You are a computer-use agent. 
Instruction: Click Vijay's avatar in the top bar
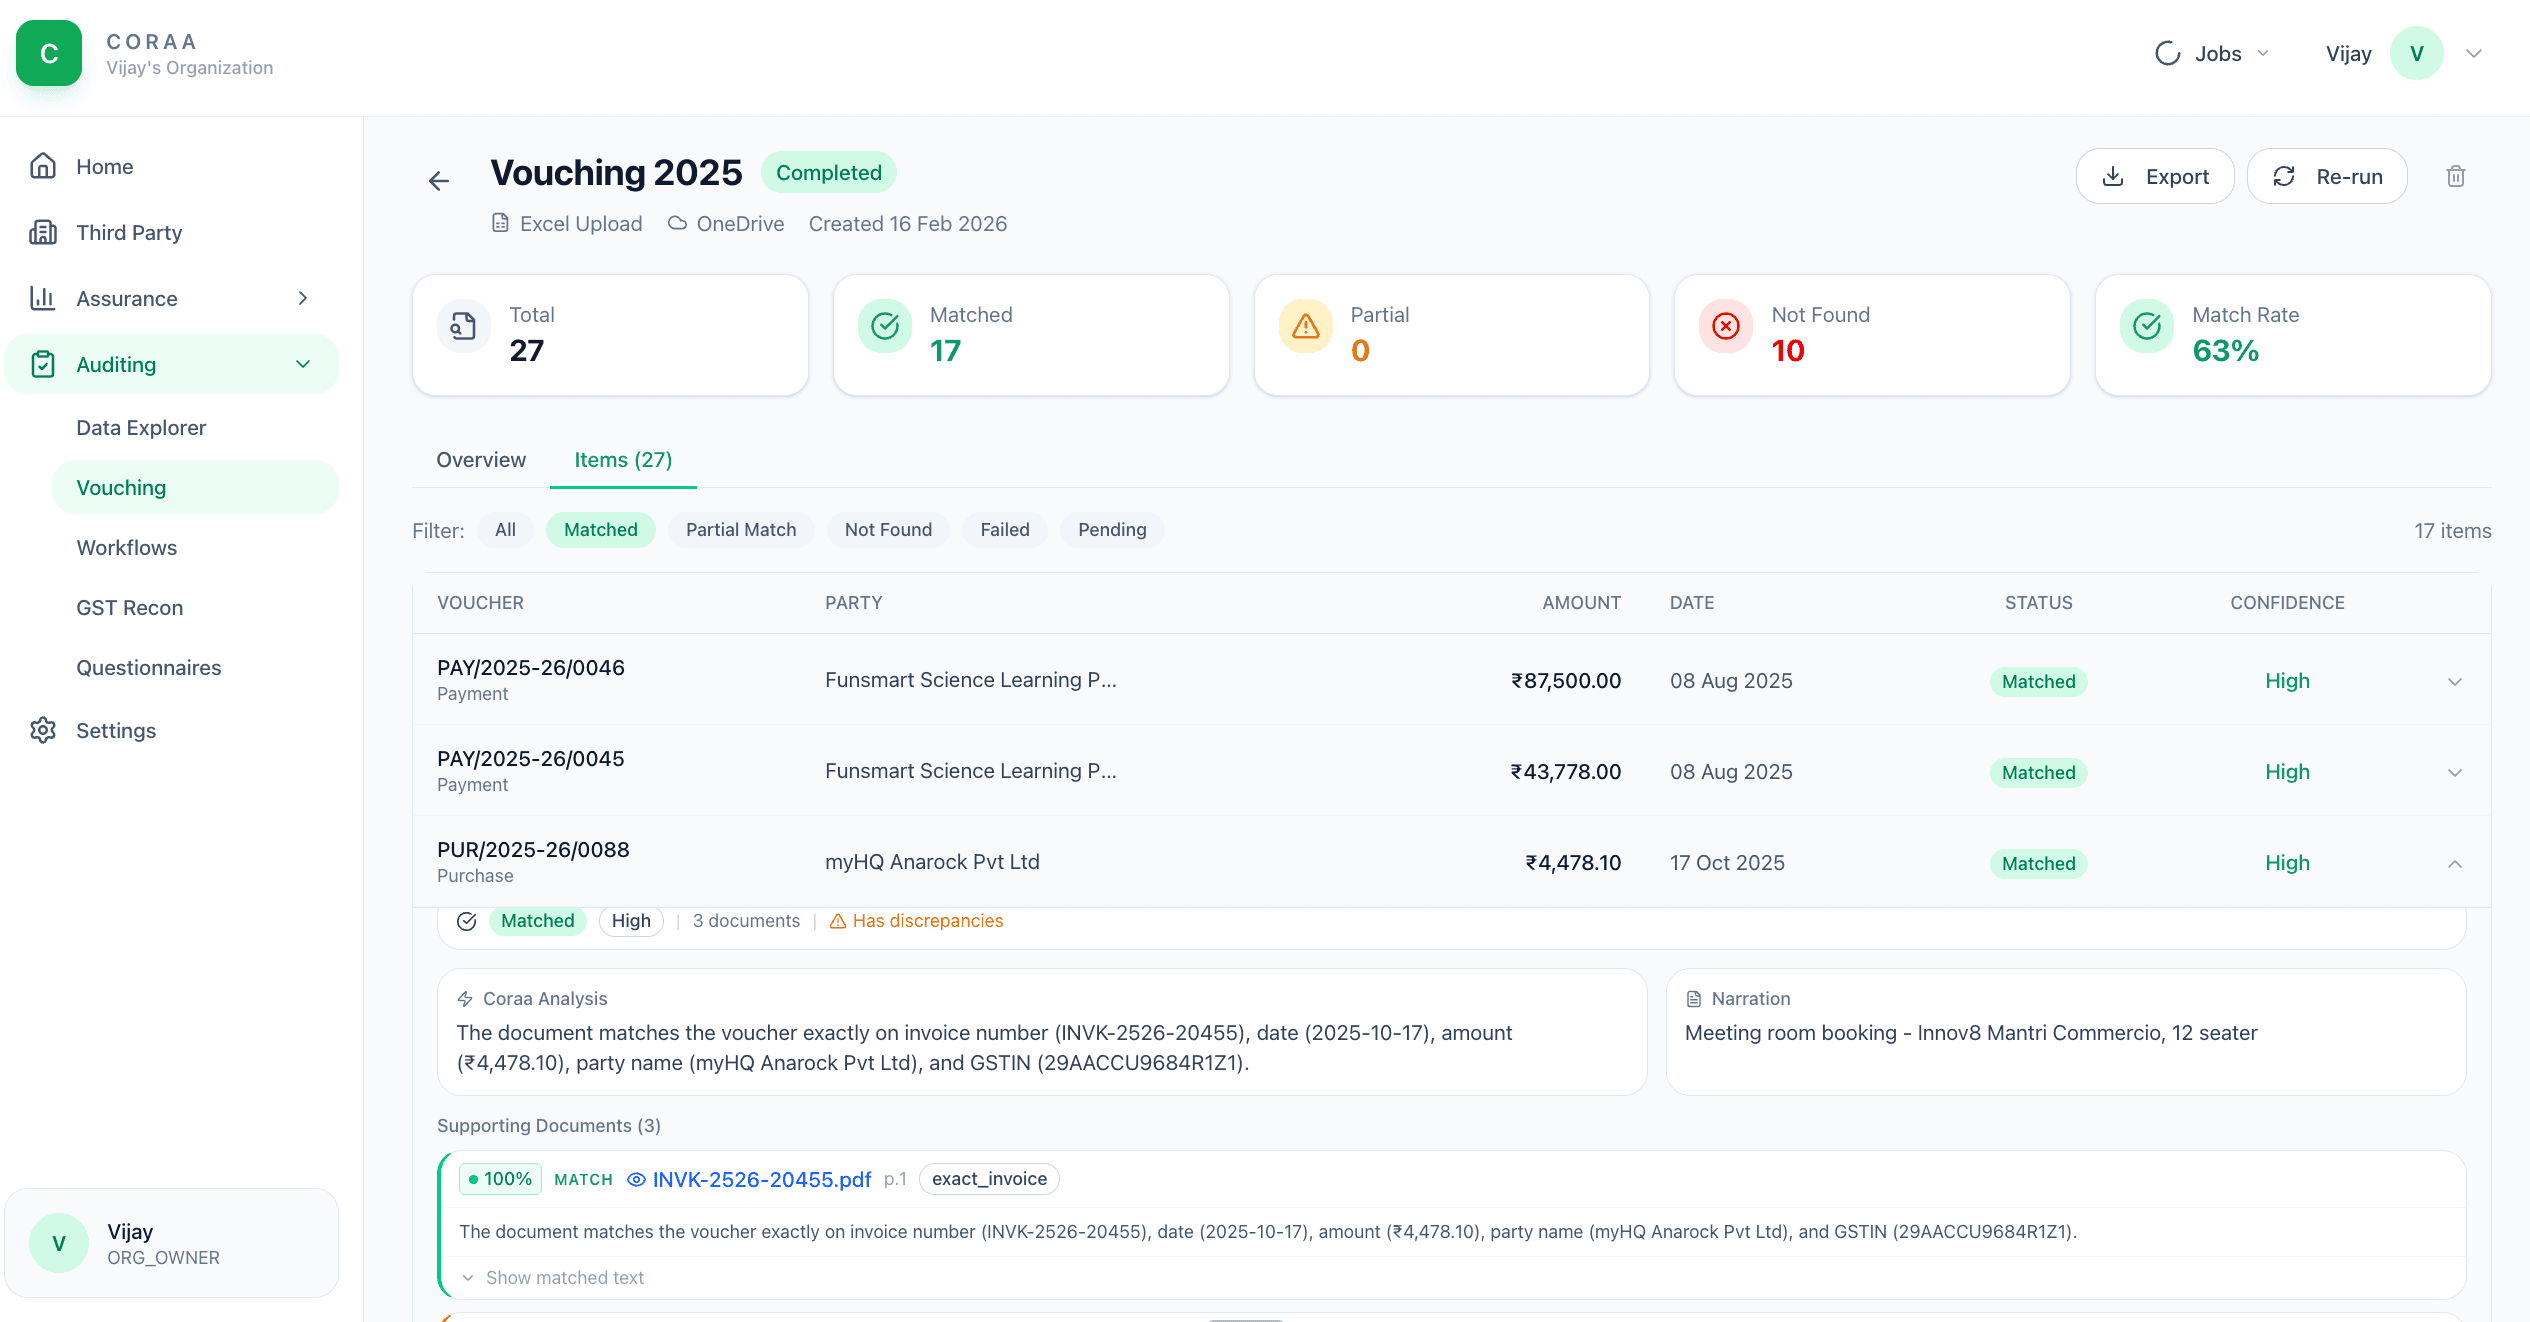tap(2417, 53)
